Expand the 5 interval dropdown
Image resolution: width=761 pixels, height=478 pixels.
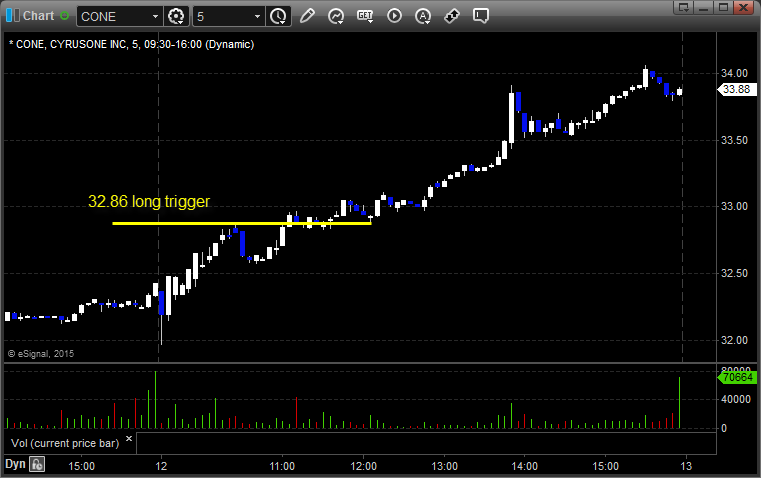pos(257,16)
